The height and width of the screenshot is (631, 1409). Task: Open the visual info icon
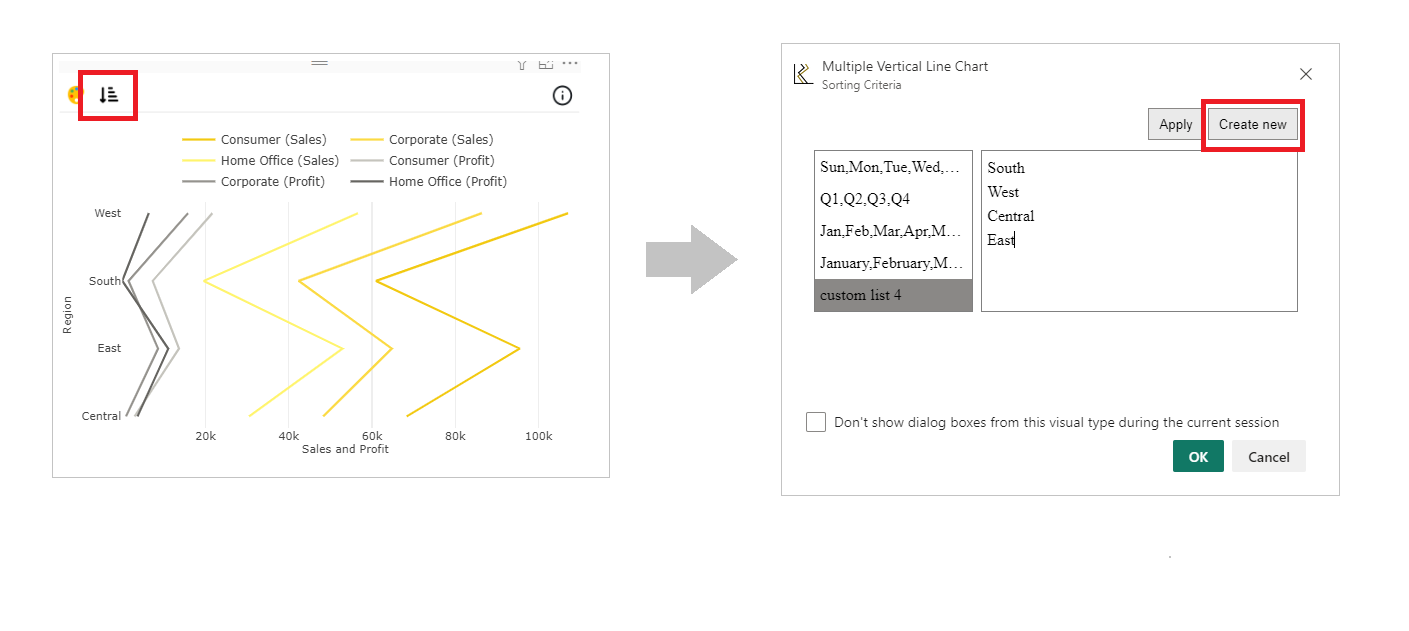[x=562, y=96]
